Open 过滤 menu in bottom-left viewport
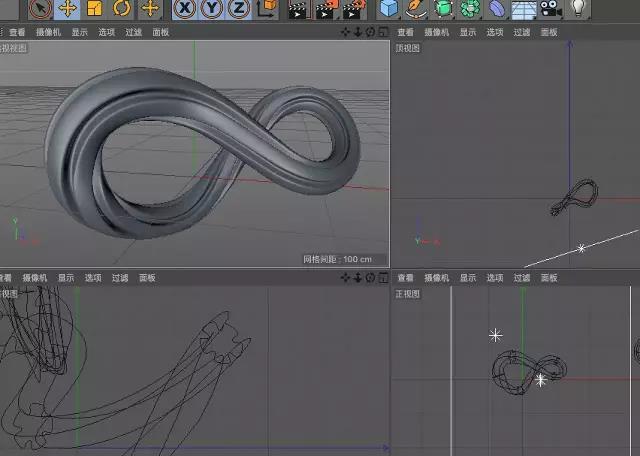This screenshot has height=456, width=640. coord(120,278)
